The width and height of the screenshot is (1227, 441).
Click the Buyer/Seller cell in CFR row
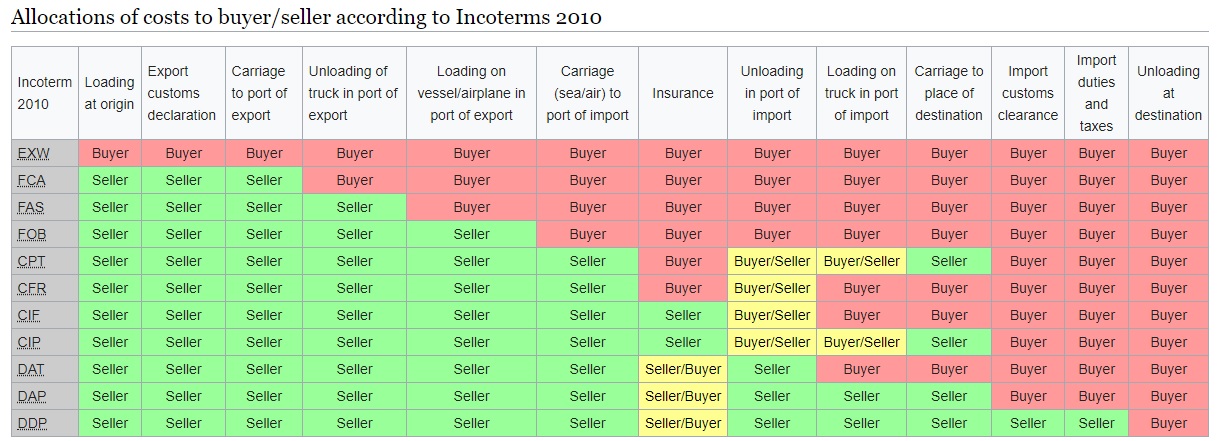772,289
